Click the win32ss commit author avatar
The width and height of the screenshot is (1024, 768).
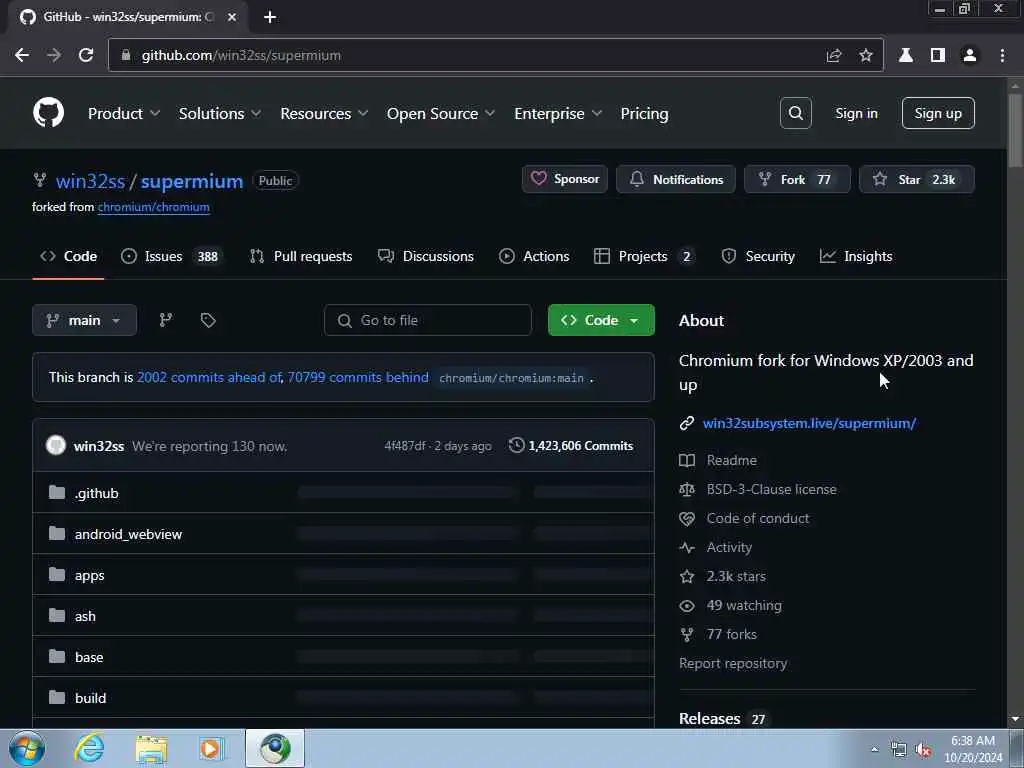pos(56,445)
